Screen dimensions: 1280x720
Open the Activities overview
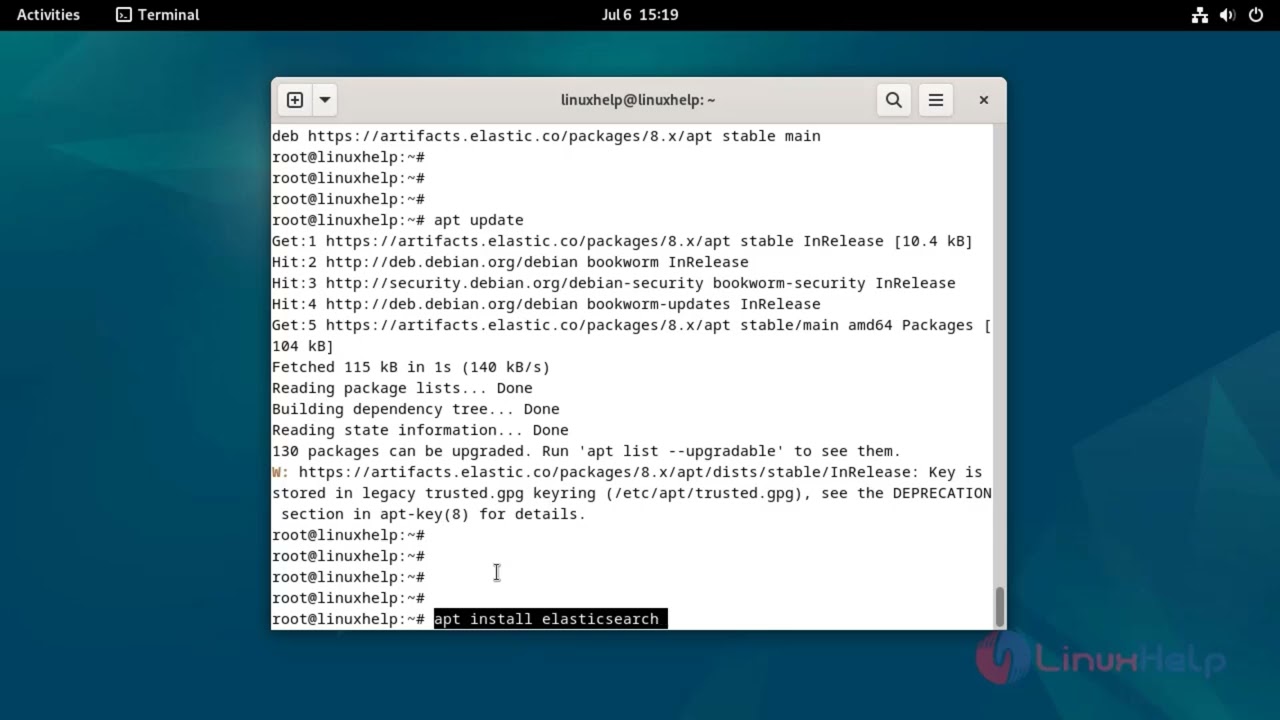[x=48, y=15]
